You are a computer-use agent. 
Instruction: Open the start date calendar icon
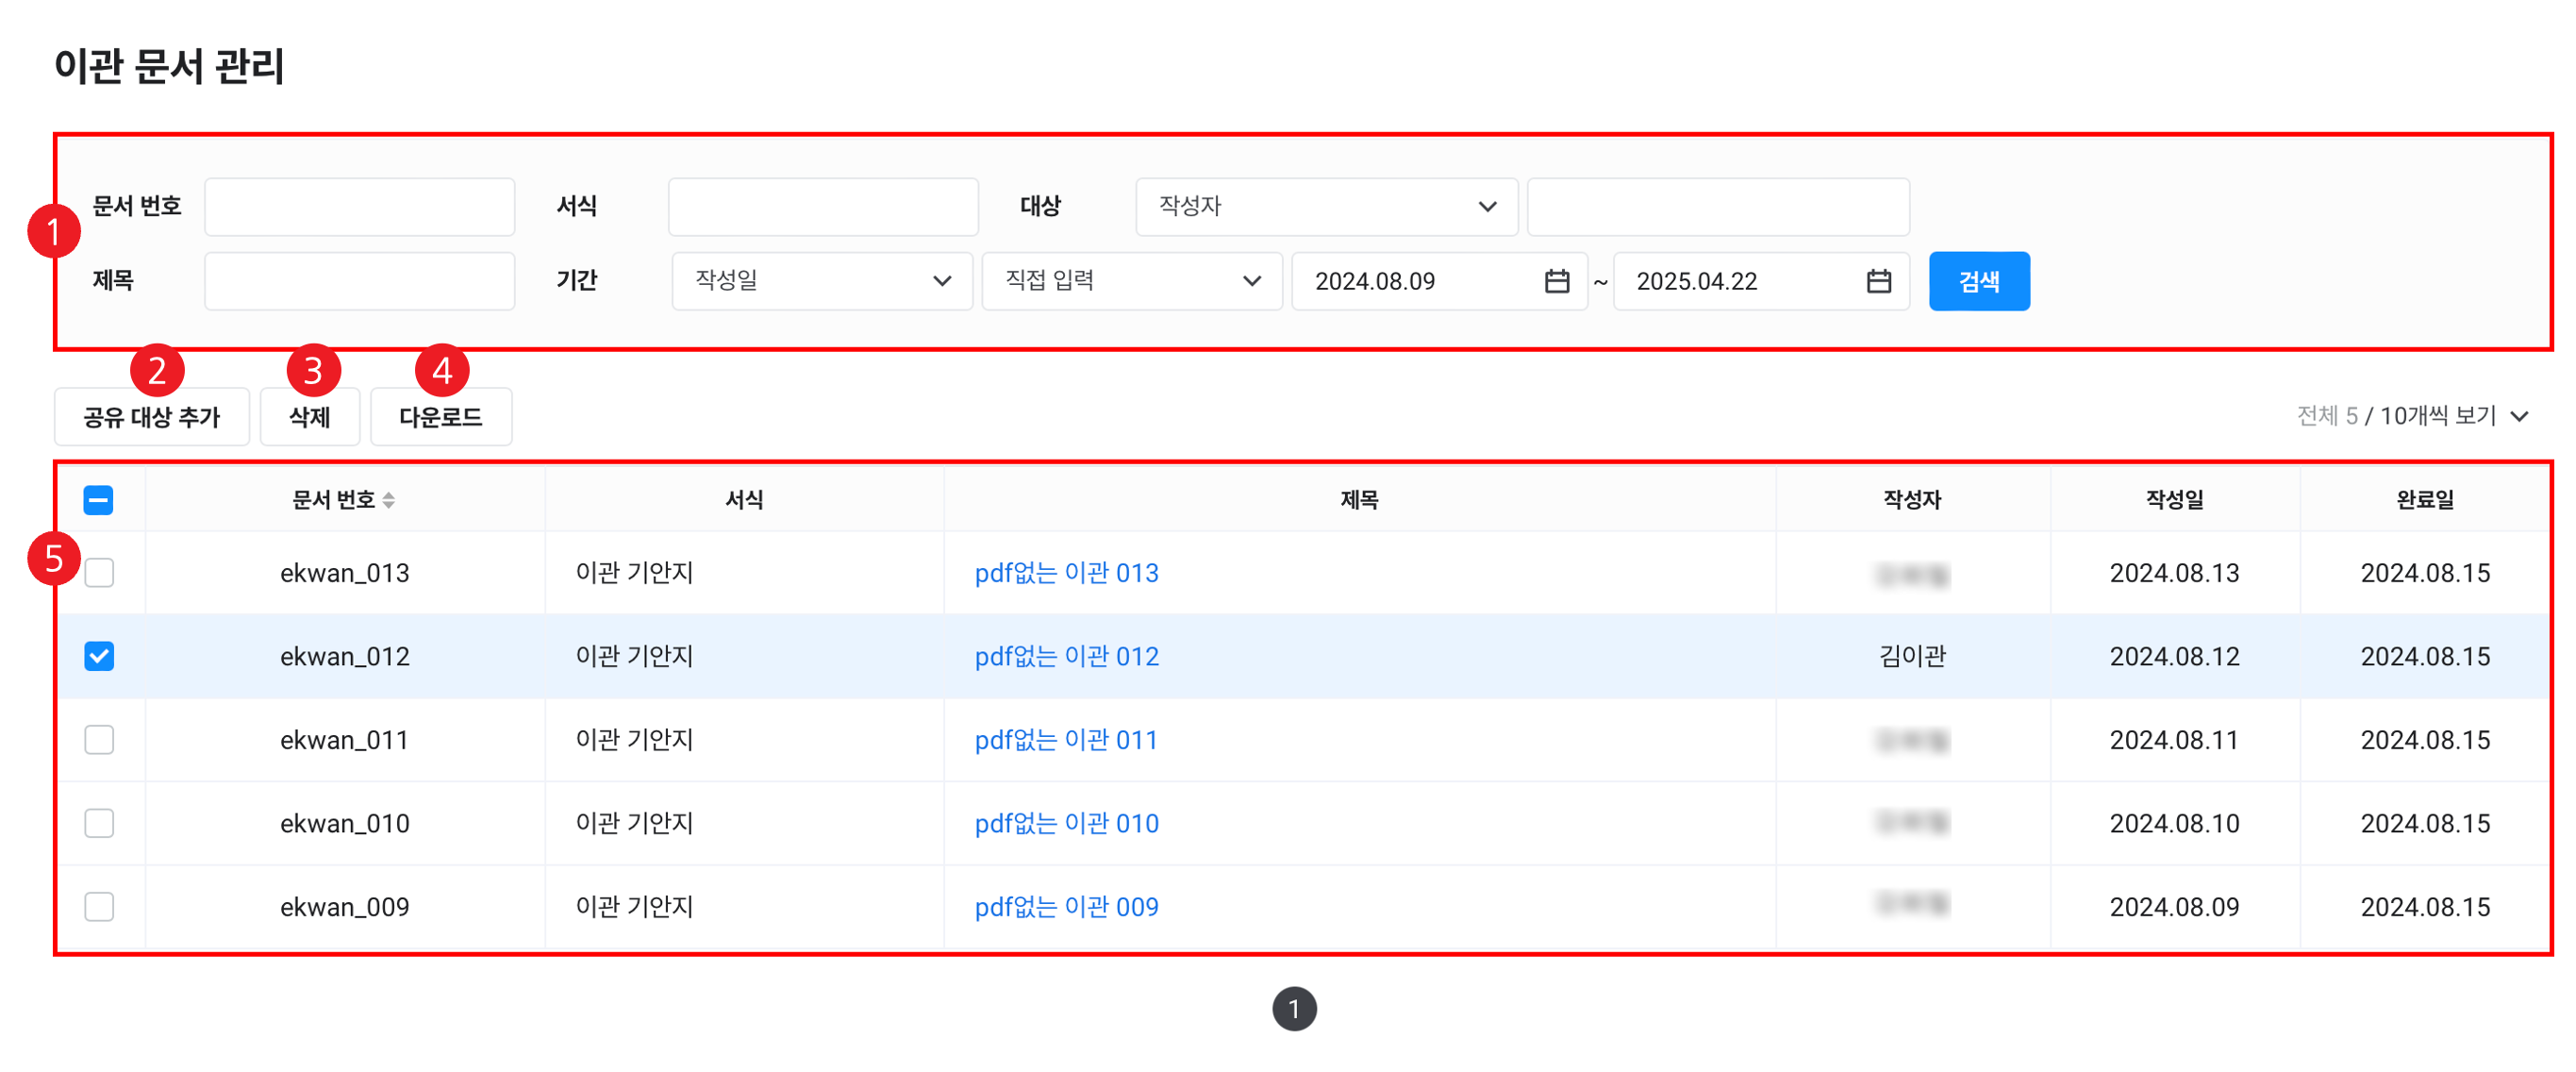pyautogui.click(x=1556, y=281)
